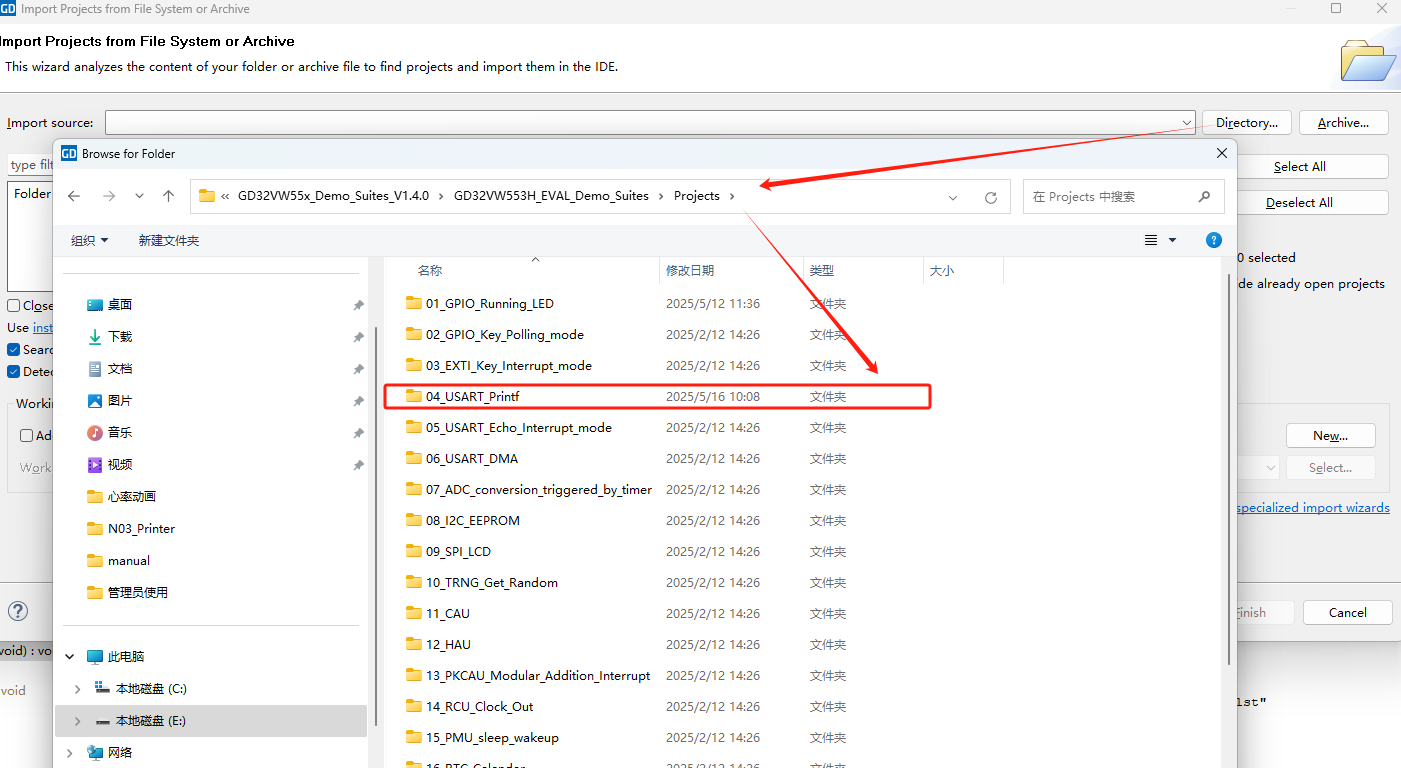Click the Up one level arrow
The image size is (1401, 768).
coord(168,197)
